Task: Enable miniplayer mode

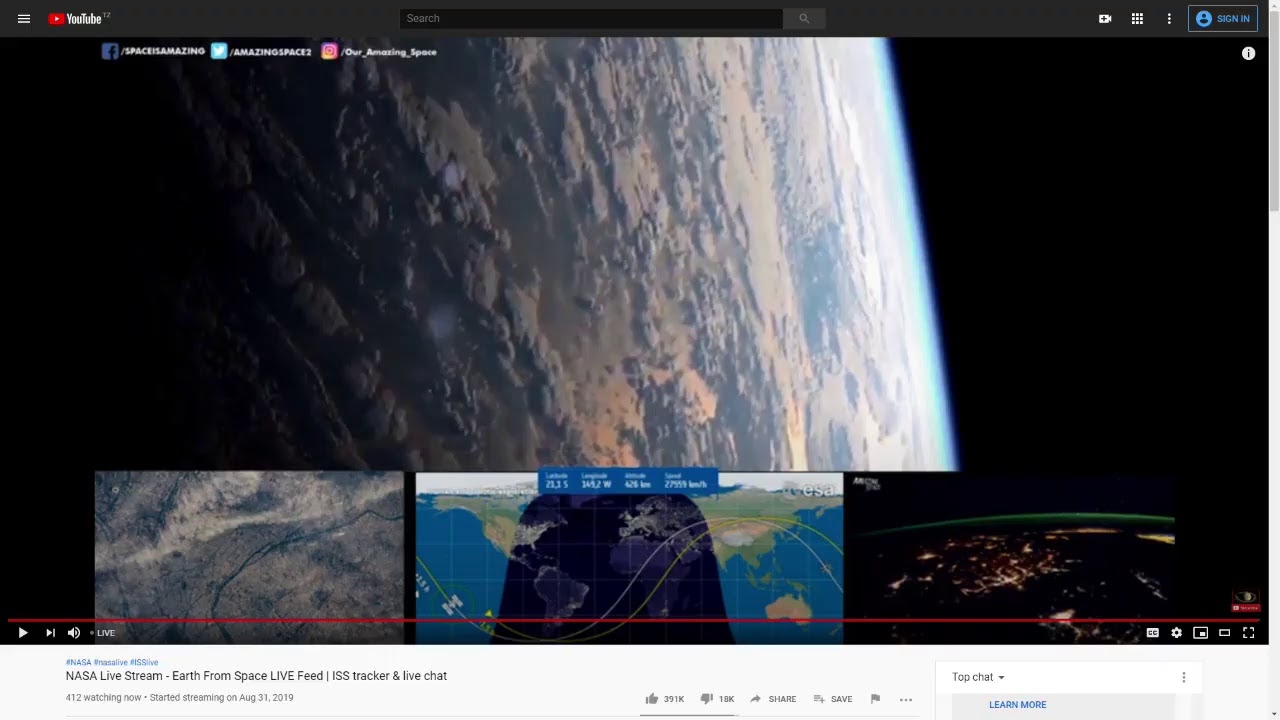Action: (x=1201, y=633)
